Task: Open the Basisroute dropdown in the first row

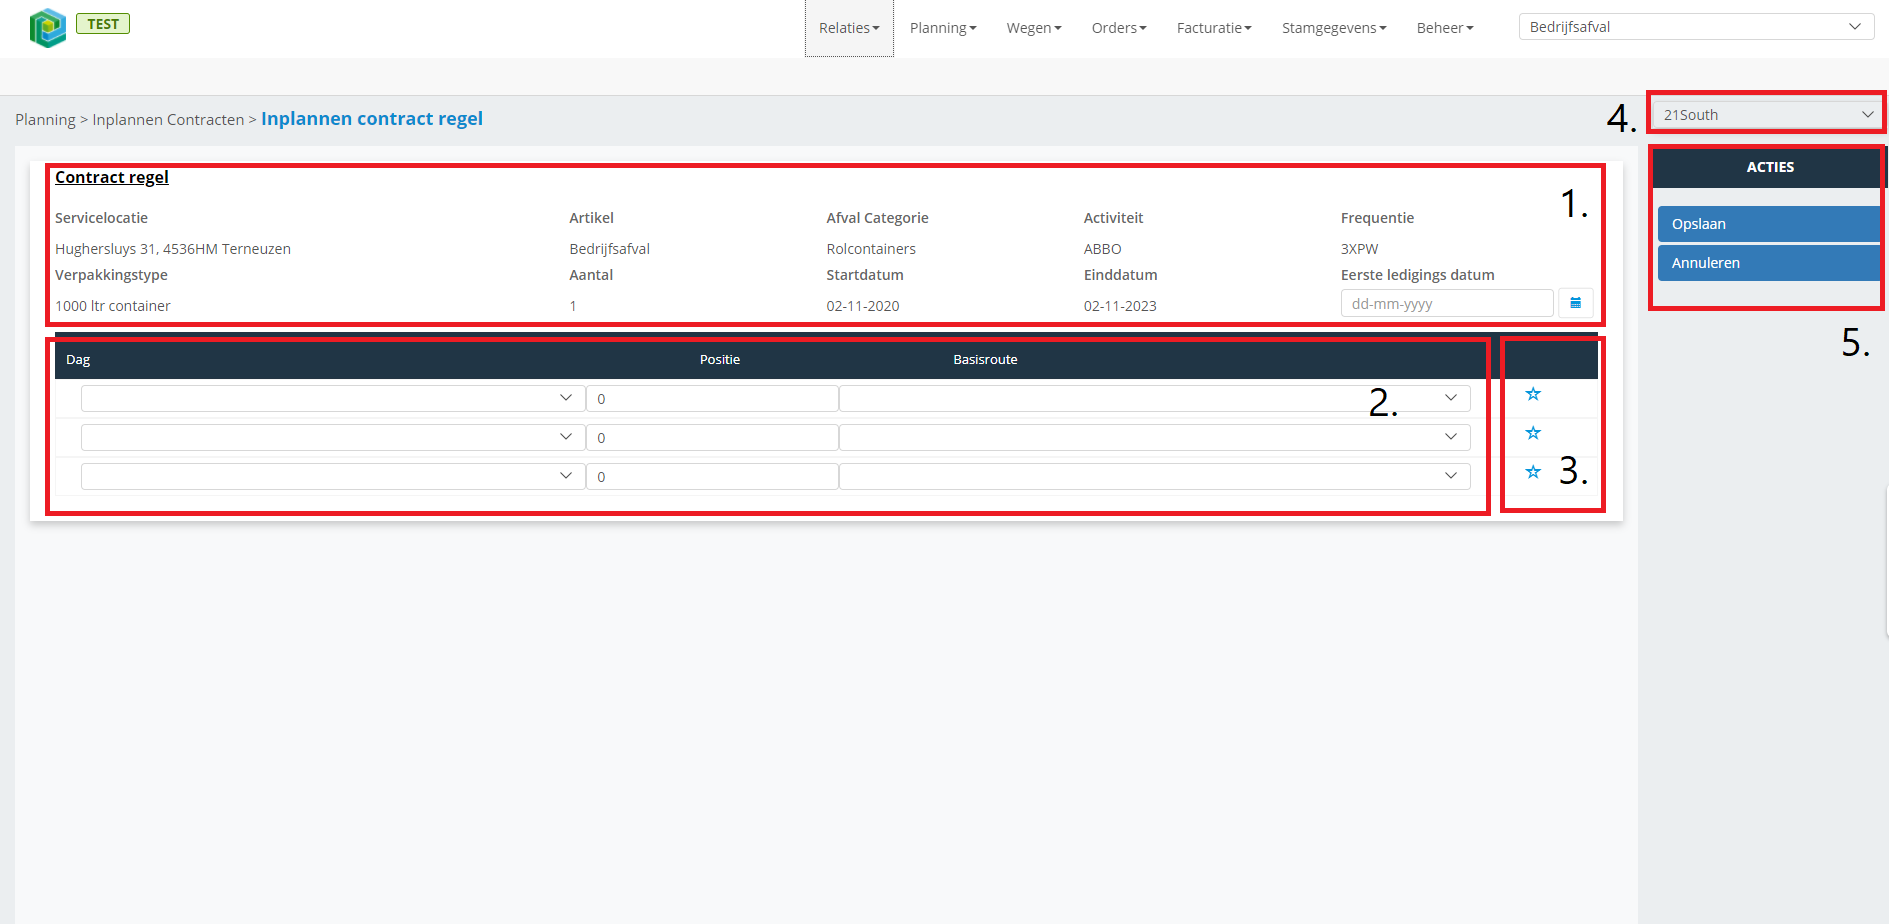Action: pyautogui.click(x=1155, y=398)
